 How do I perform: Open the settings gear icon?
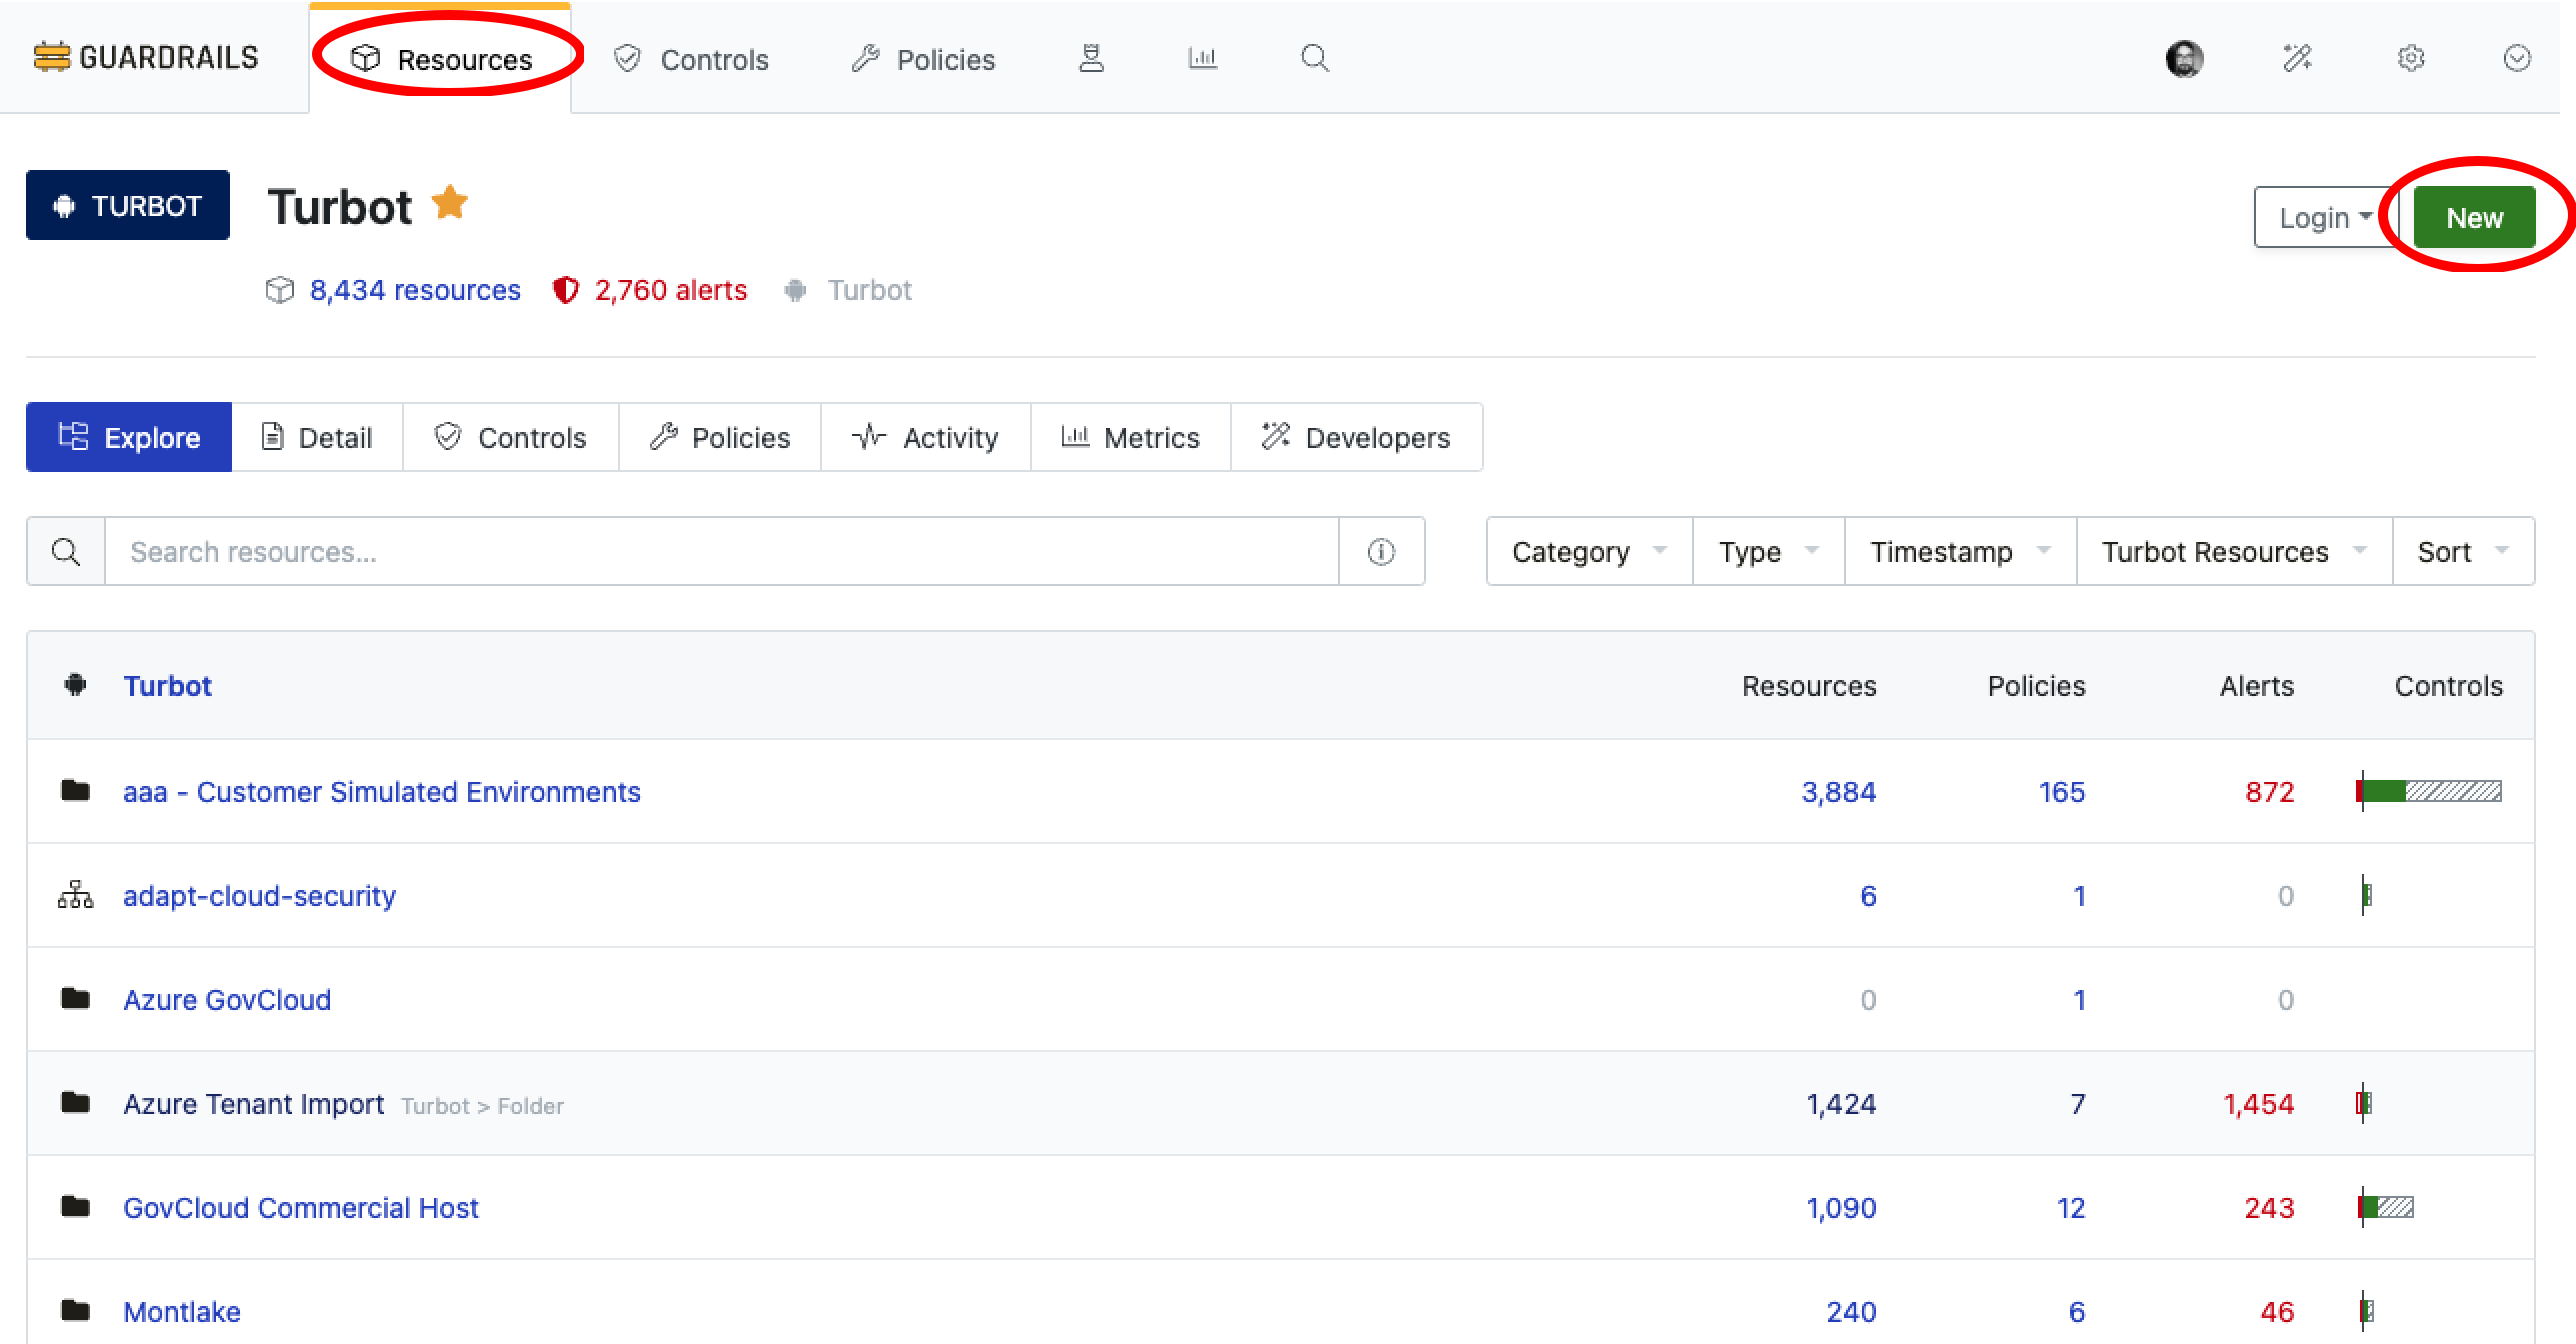pyautogui.click(x=2411, y=59)
